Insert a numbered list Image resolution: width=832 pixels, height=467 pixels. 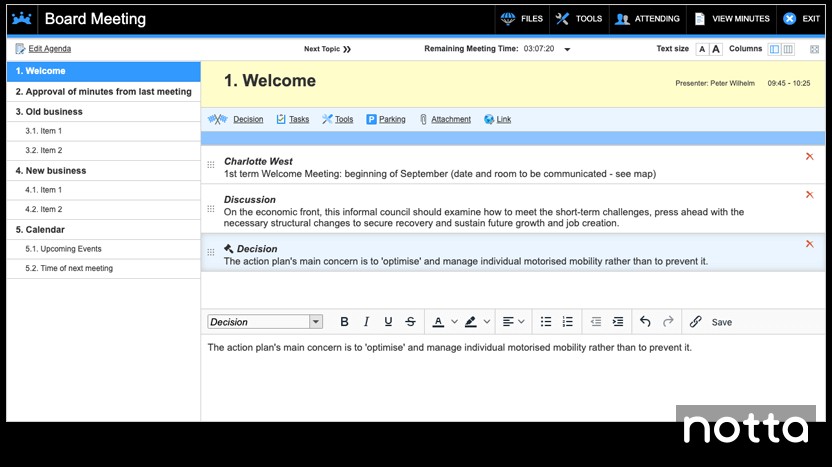(568, 322)
